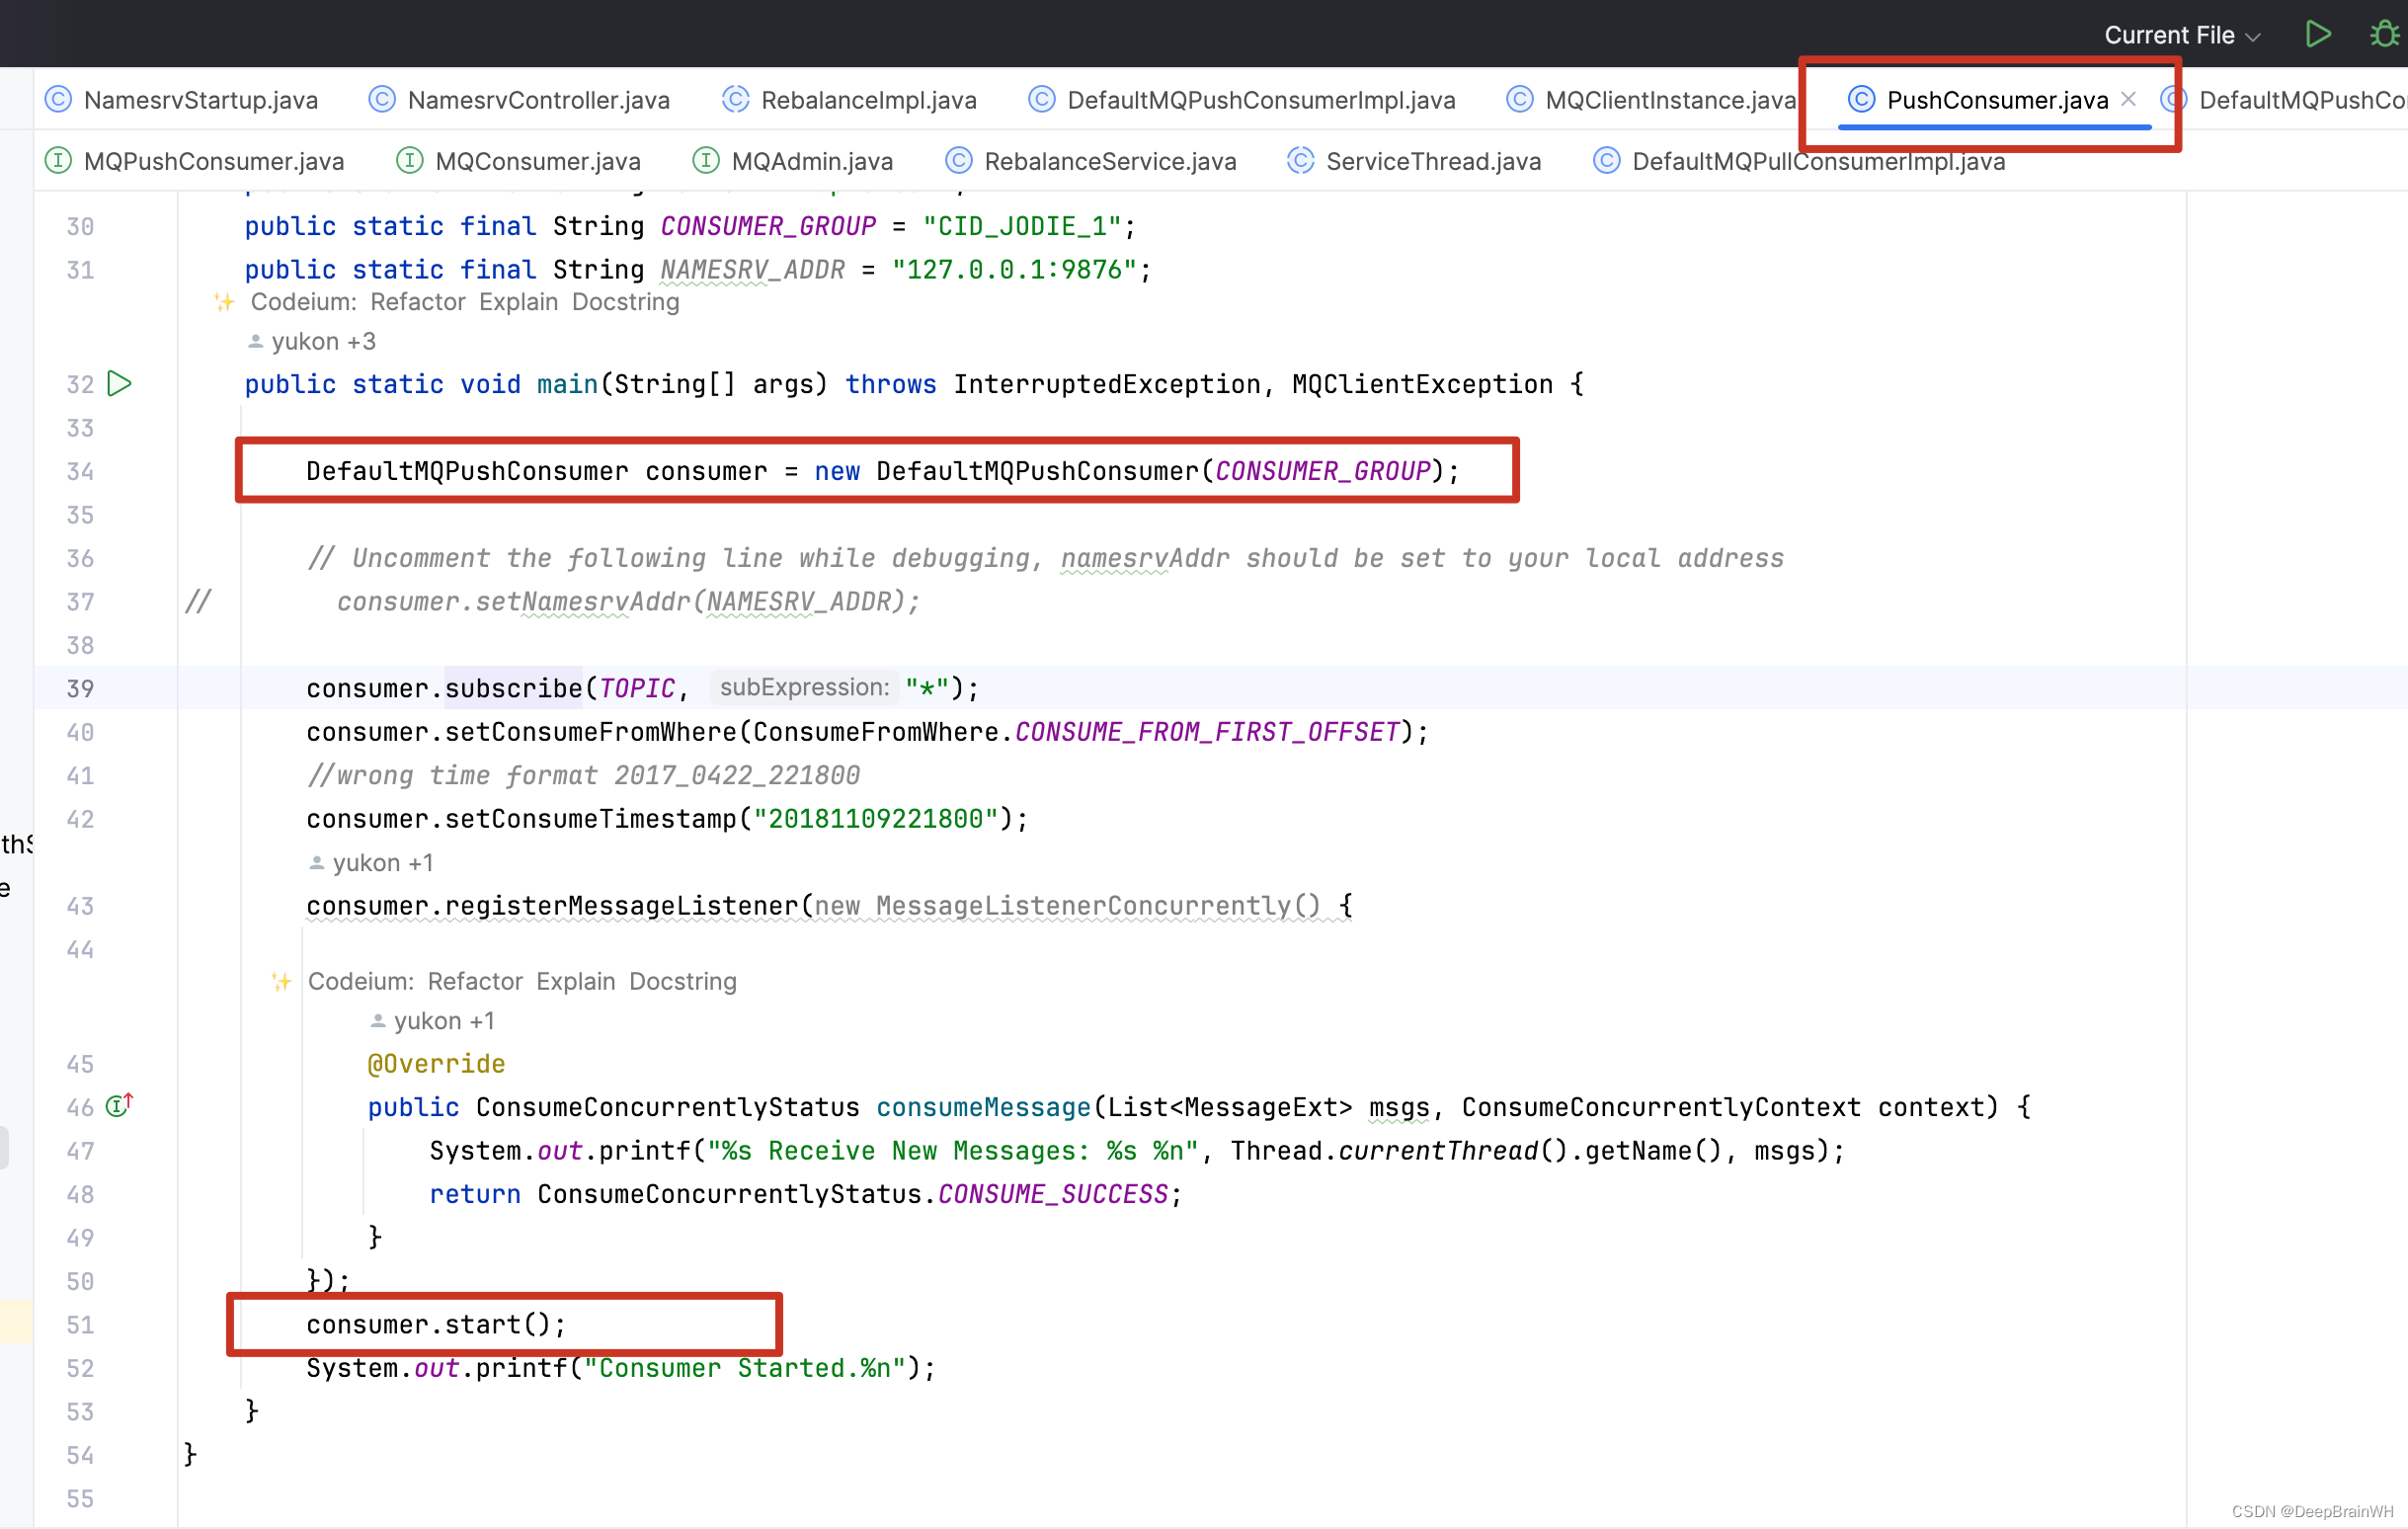Click line number 51 in the gutter
This screenshot has height=1529, width=2408.
tap(80, 1325)
